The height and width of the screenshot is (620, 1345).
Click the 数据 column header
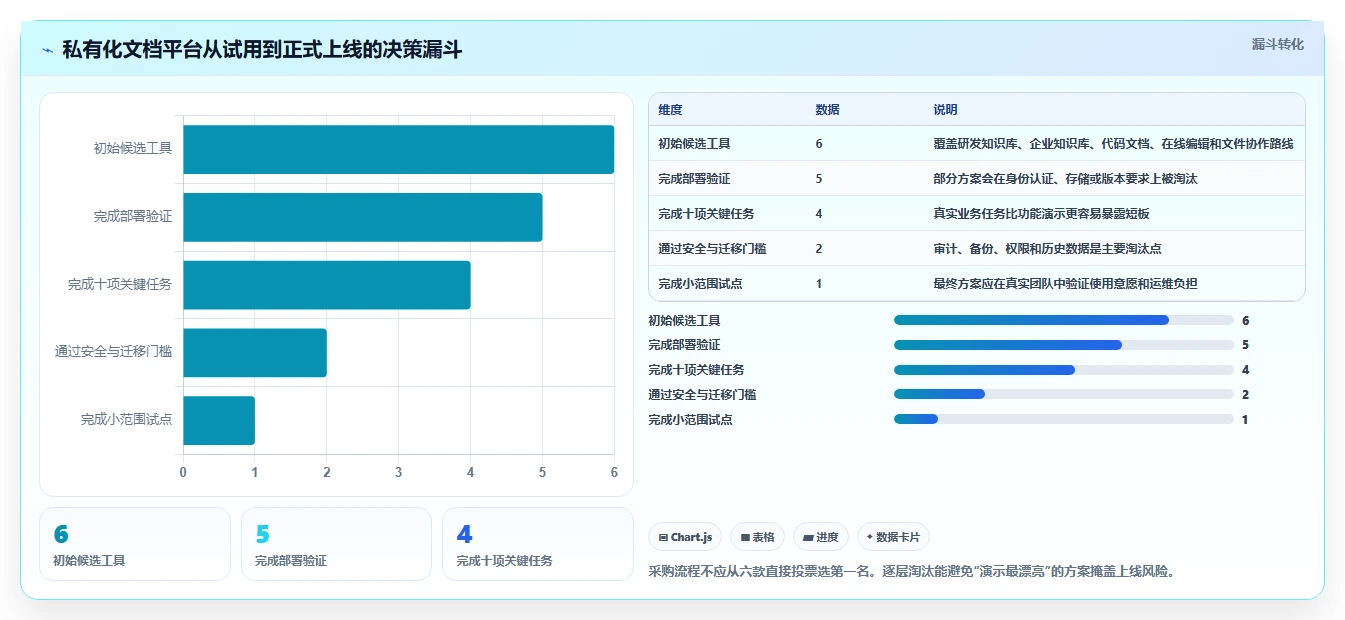827,109
